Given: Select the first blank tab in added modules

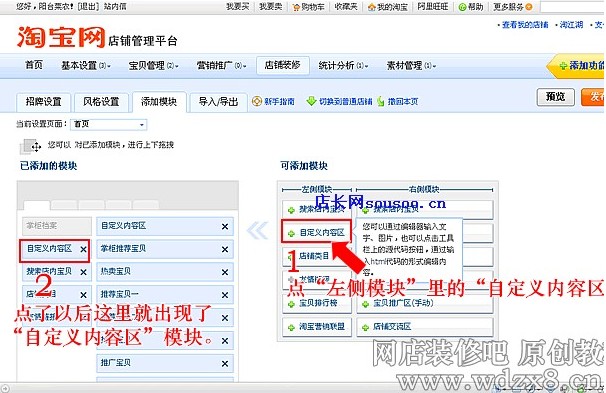Looking at the screenshot, I should click(37, 205).
